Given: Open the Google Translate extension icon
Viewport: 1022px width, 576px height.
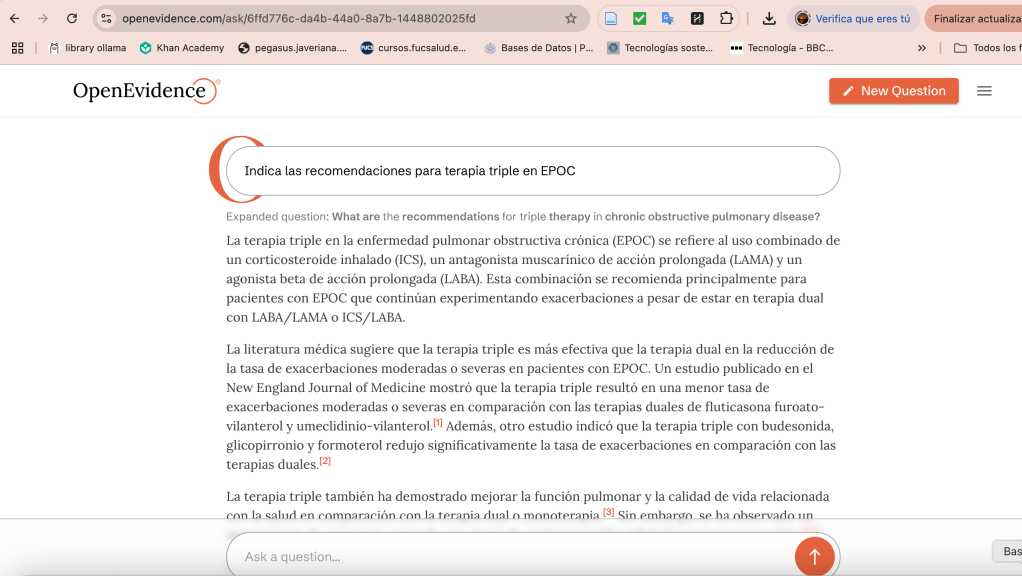Looking at the screenshot, I should pos(668,18).
